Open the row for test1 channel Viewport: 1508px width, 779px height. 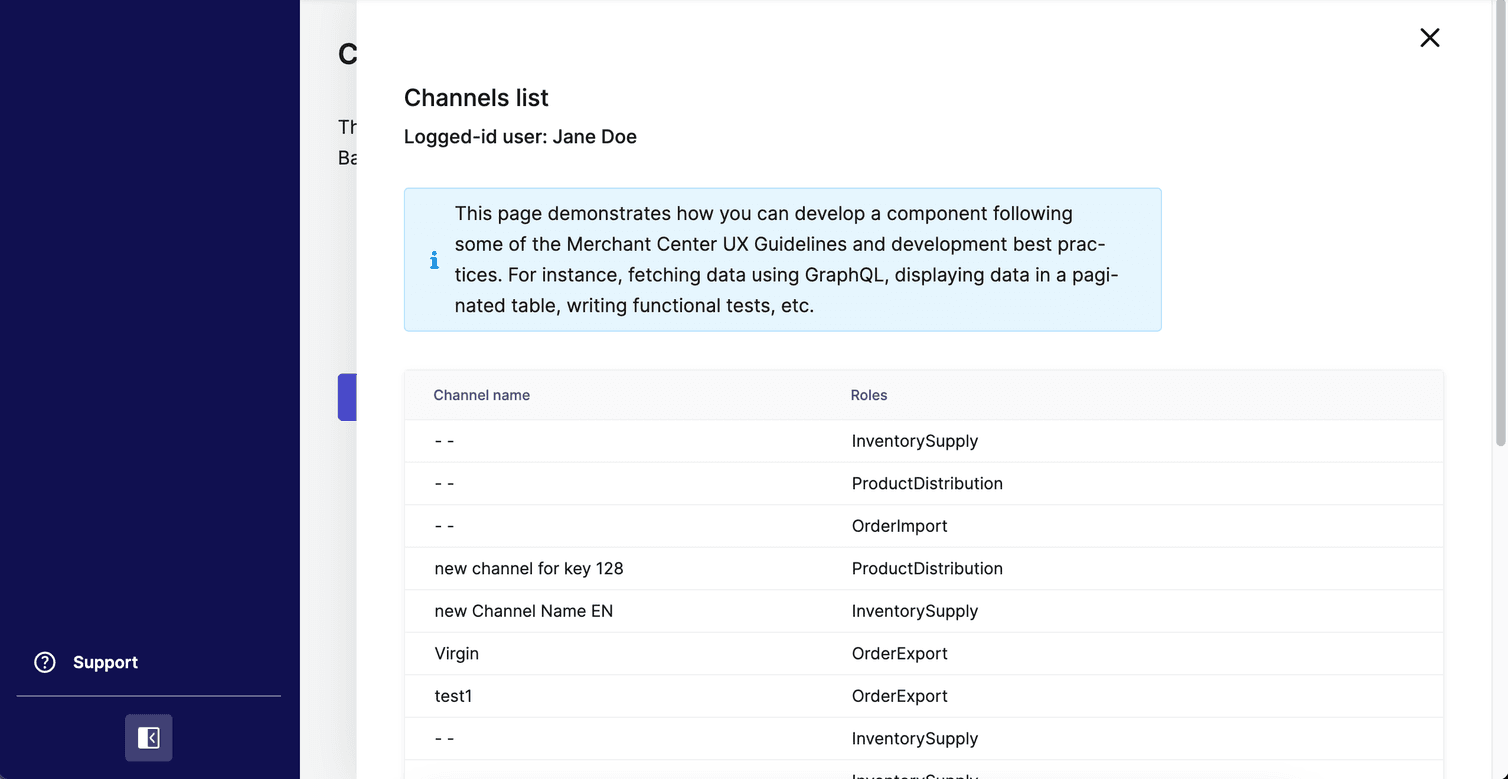pos(453,695)
